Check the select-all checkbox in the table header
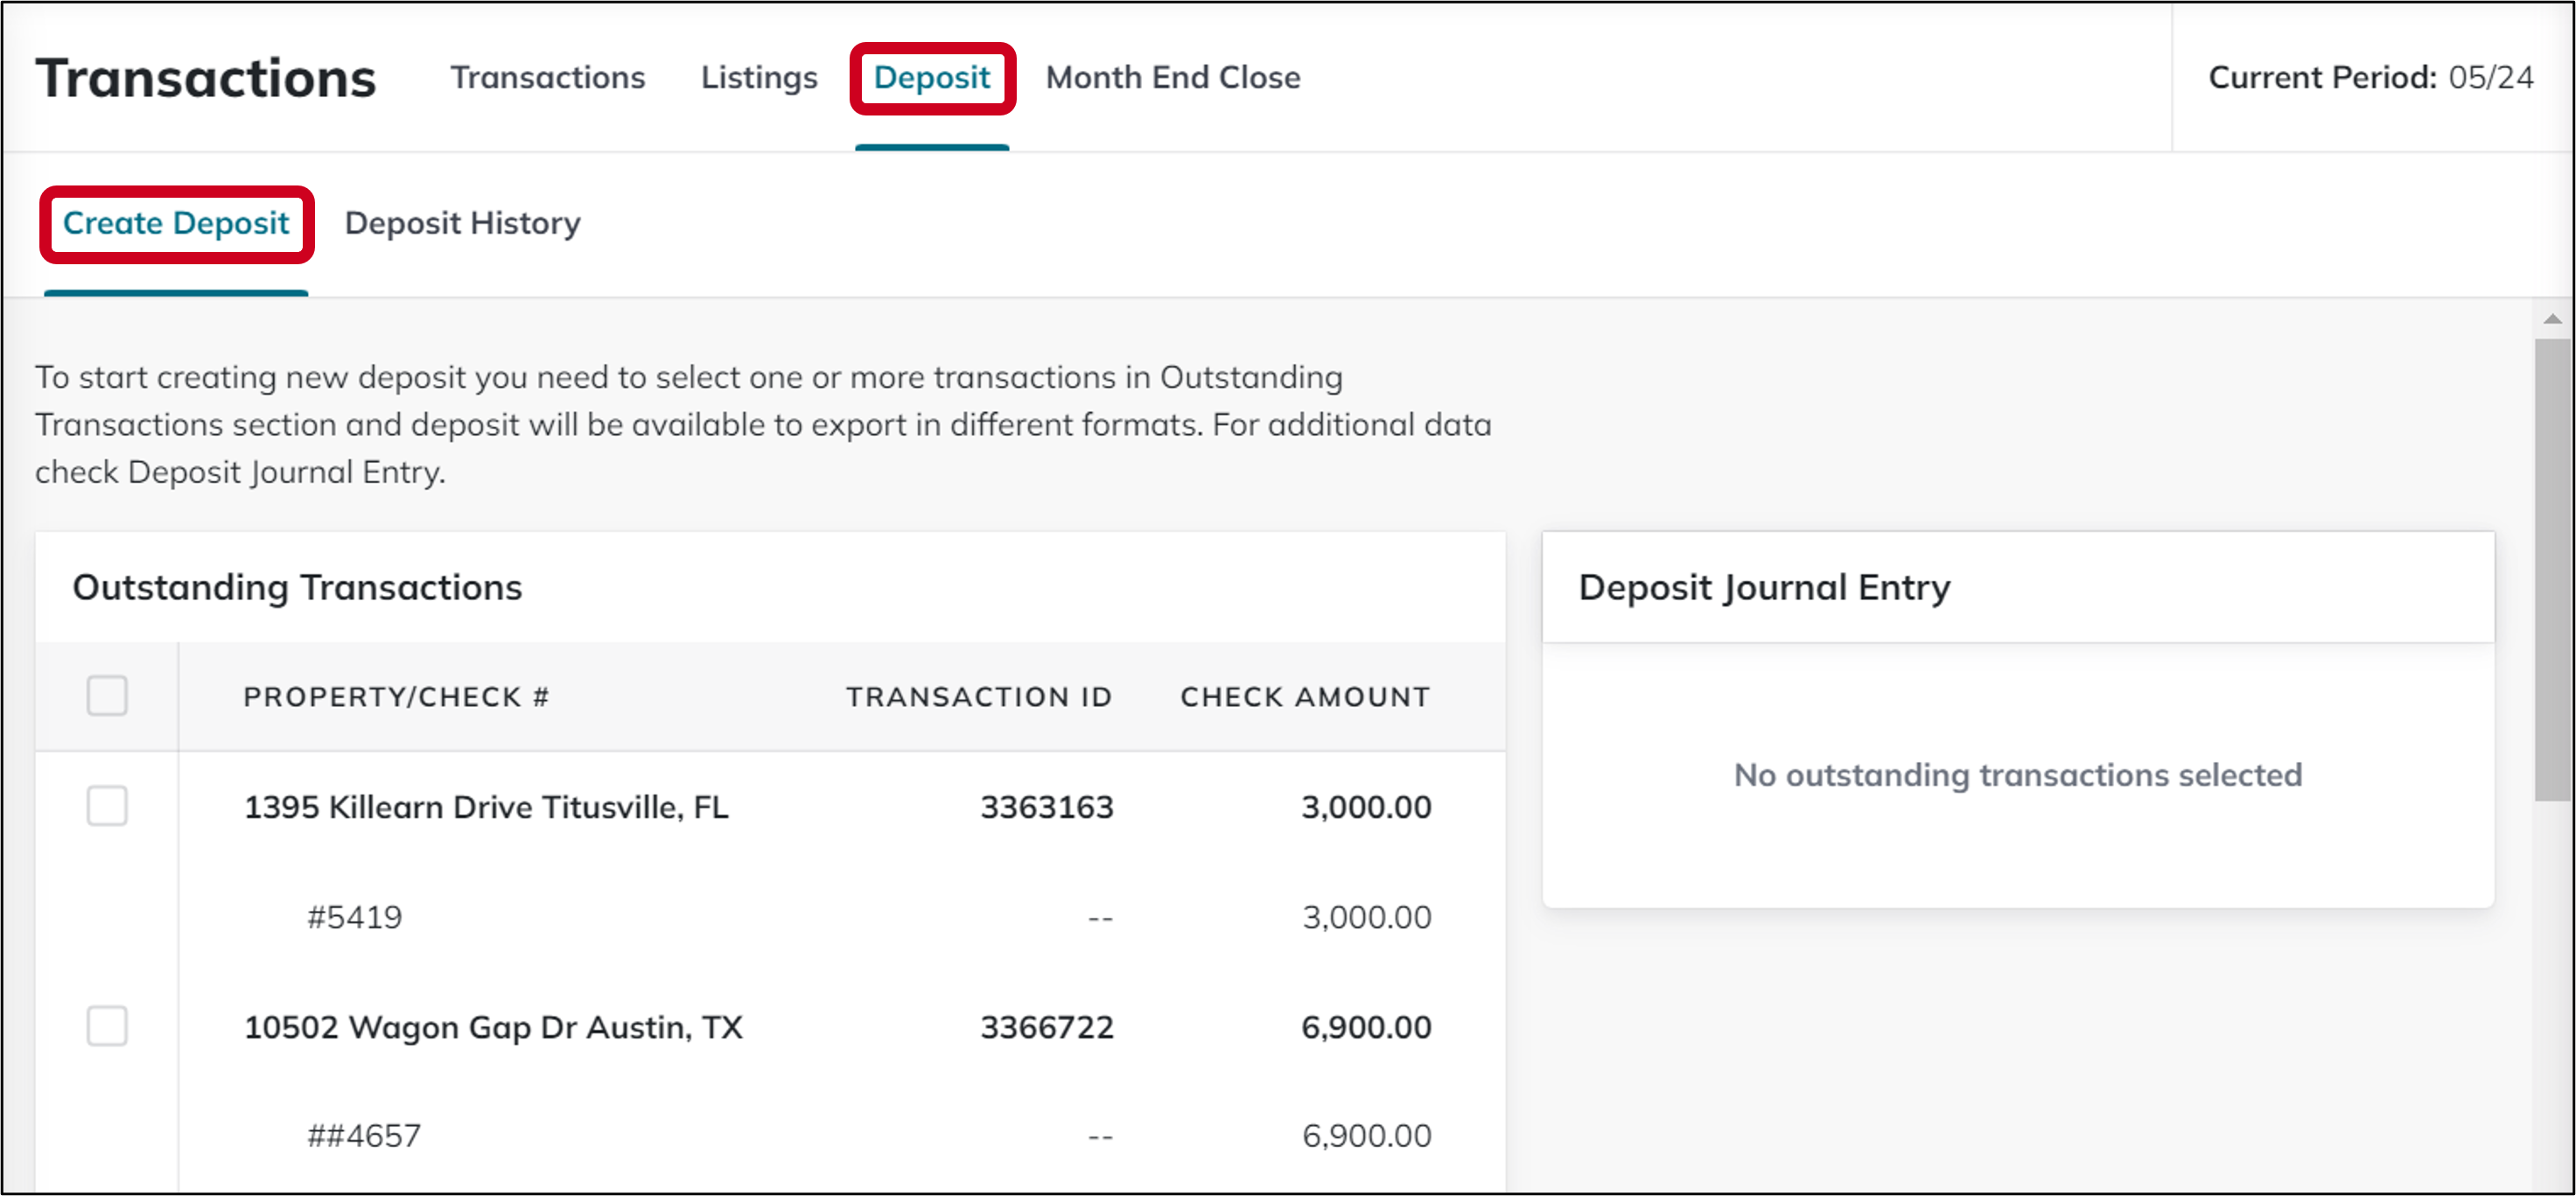Image resolution: width=2576 pixels, height=1196 pixels. (x=107, y=696)
